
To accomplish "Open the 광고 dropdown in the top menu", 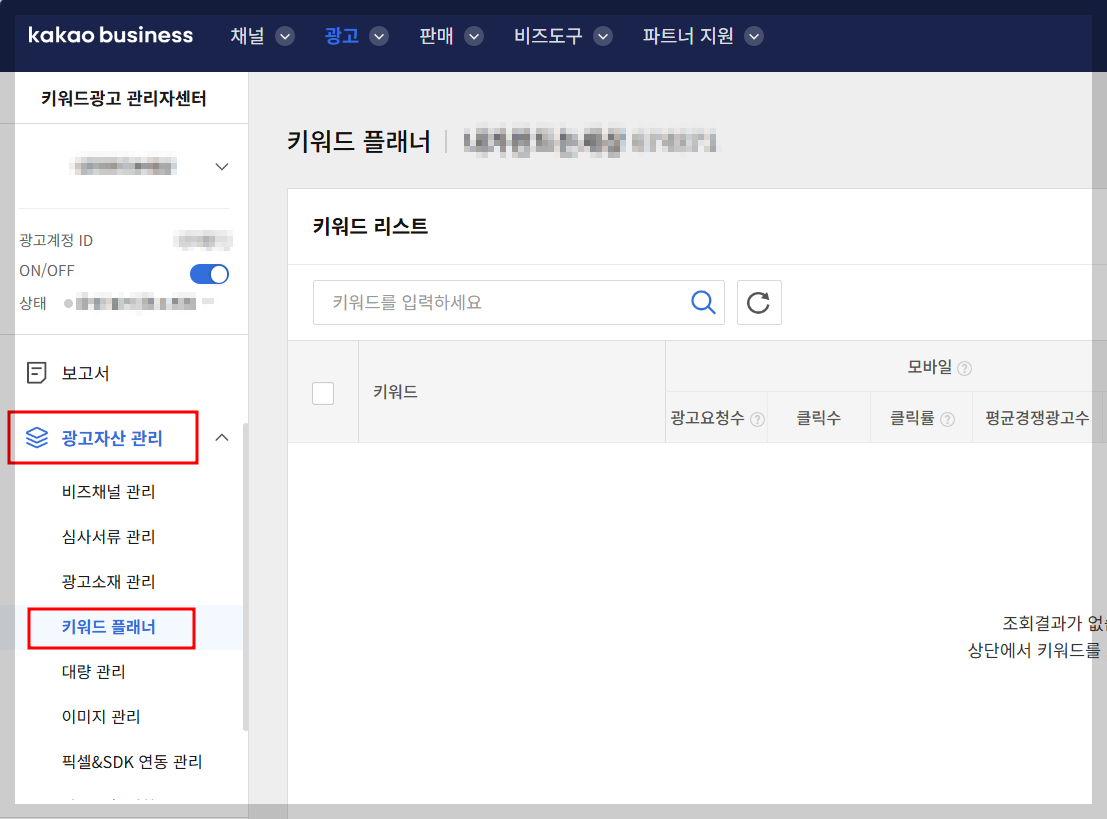I will pyautogui.click(x=355, y=35).
